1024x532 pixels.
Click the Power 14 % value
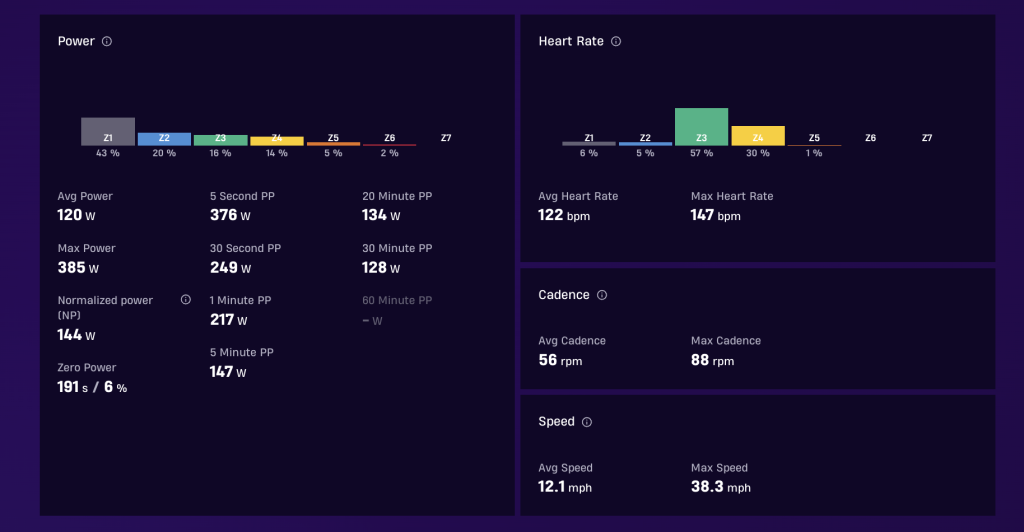(277, 153)
